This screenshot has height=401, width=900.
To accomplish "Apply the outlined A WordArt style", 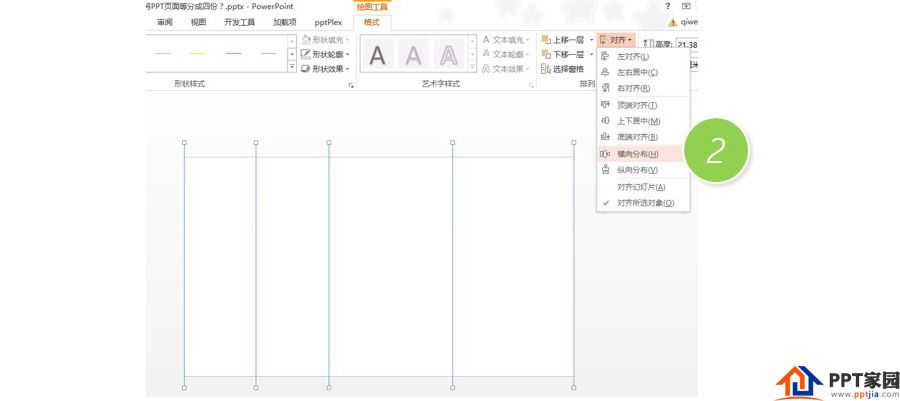I will [448, 54].
